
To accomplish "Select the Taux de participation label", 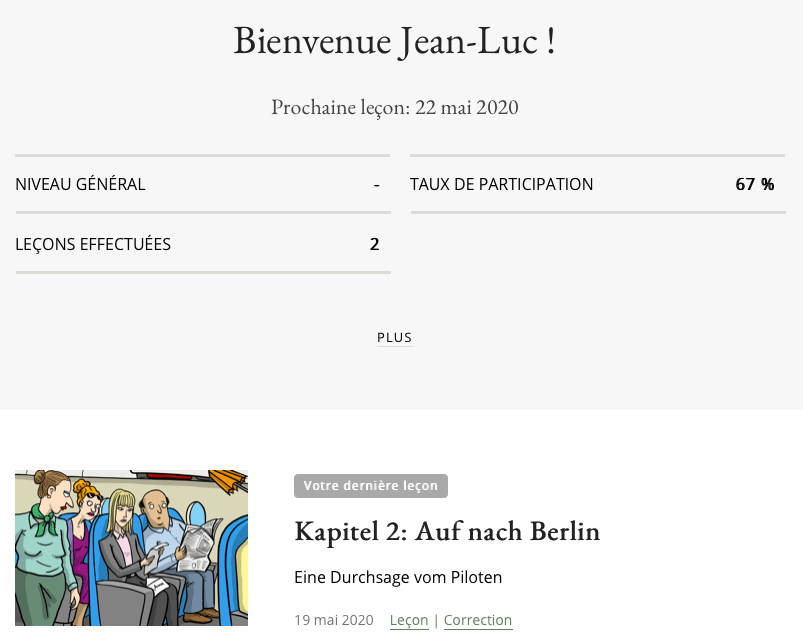I will click(x=502, y=184).
